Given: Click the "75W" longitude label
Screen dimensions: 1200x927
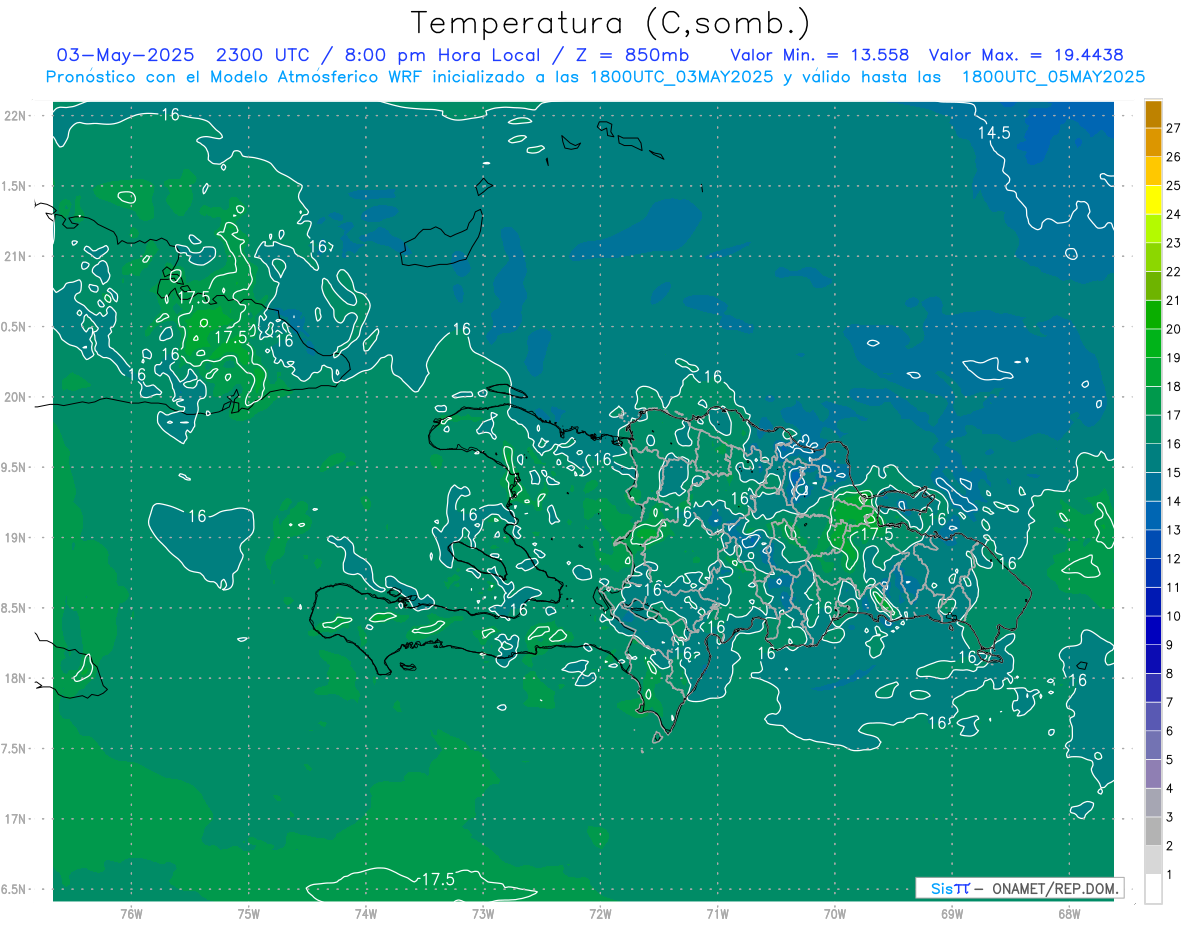Looking at the screenshot, I should (249, 914).
